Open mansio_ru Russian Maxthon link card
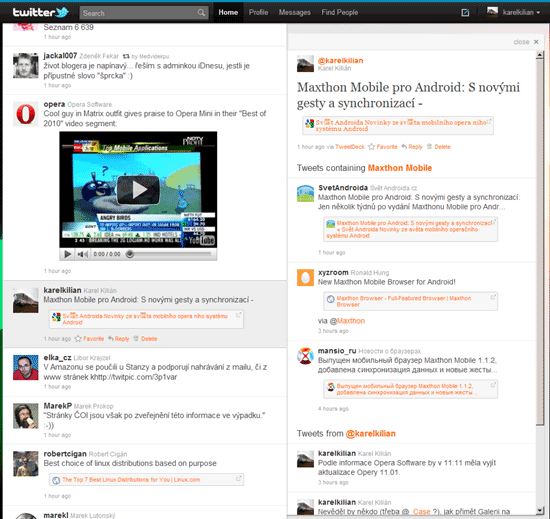This screenshot has width=550, height=519. coord(407,389)
